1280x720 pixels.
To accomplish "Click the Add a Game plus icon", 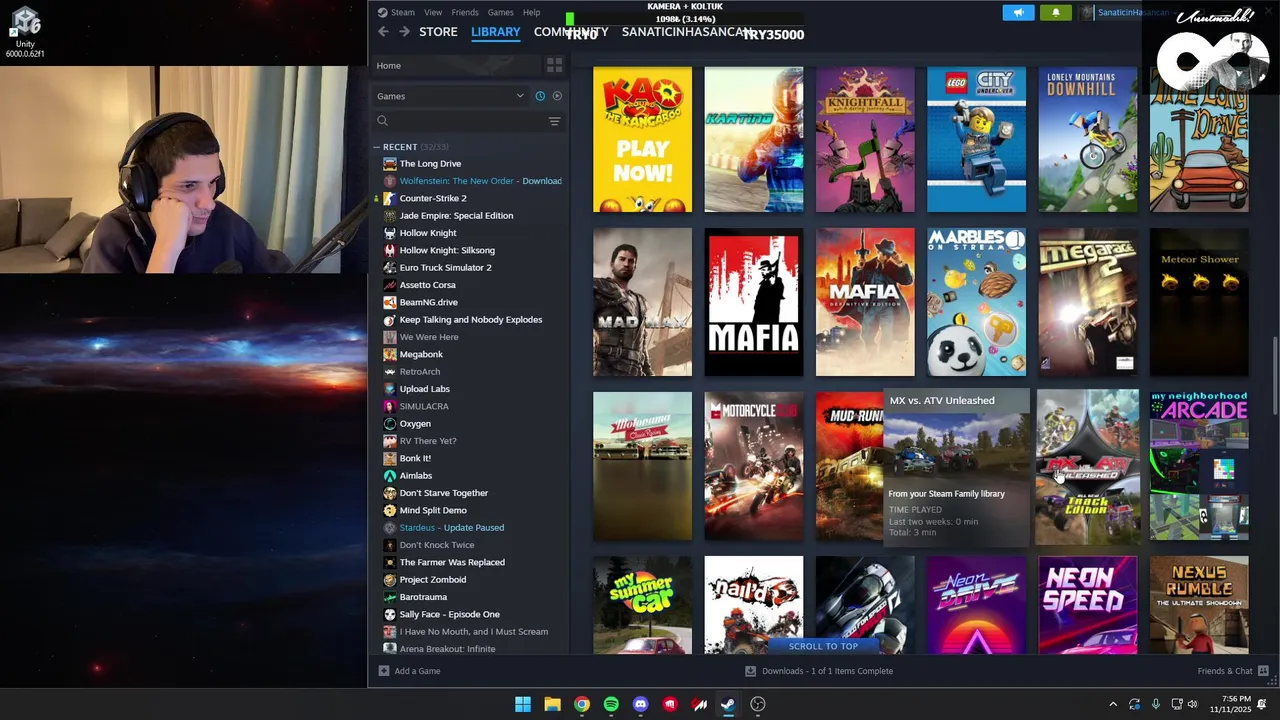I will click(x=384, y=671).
